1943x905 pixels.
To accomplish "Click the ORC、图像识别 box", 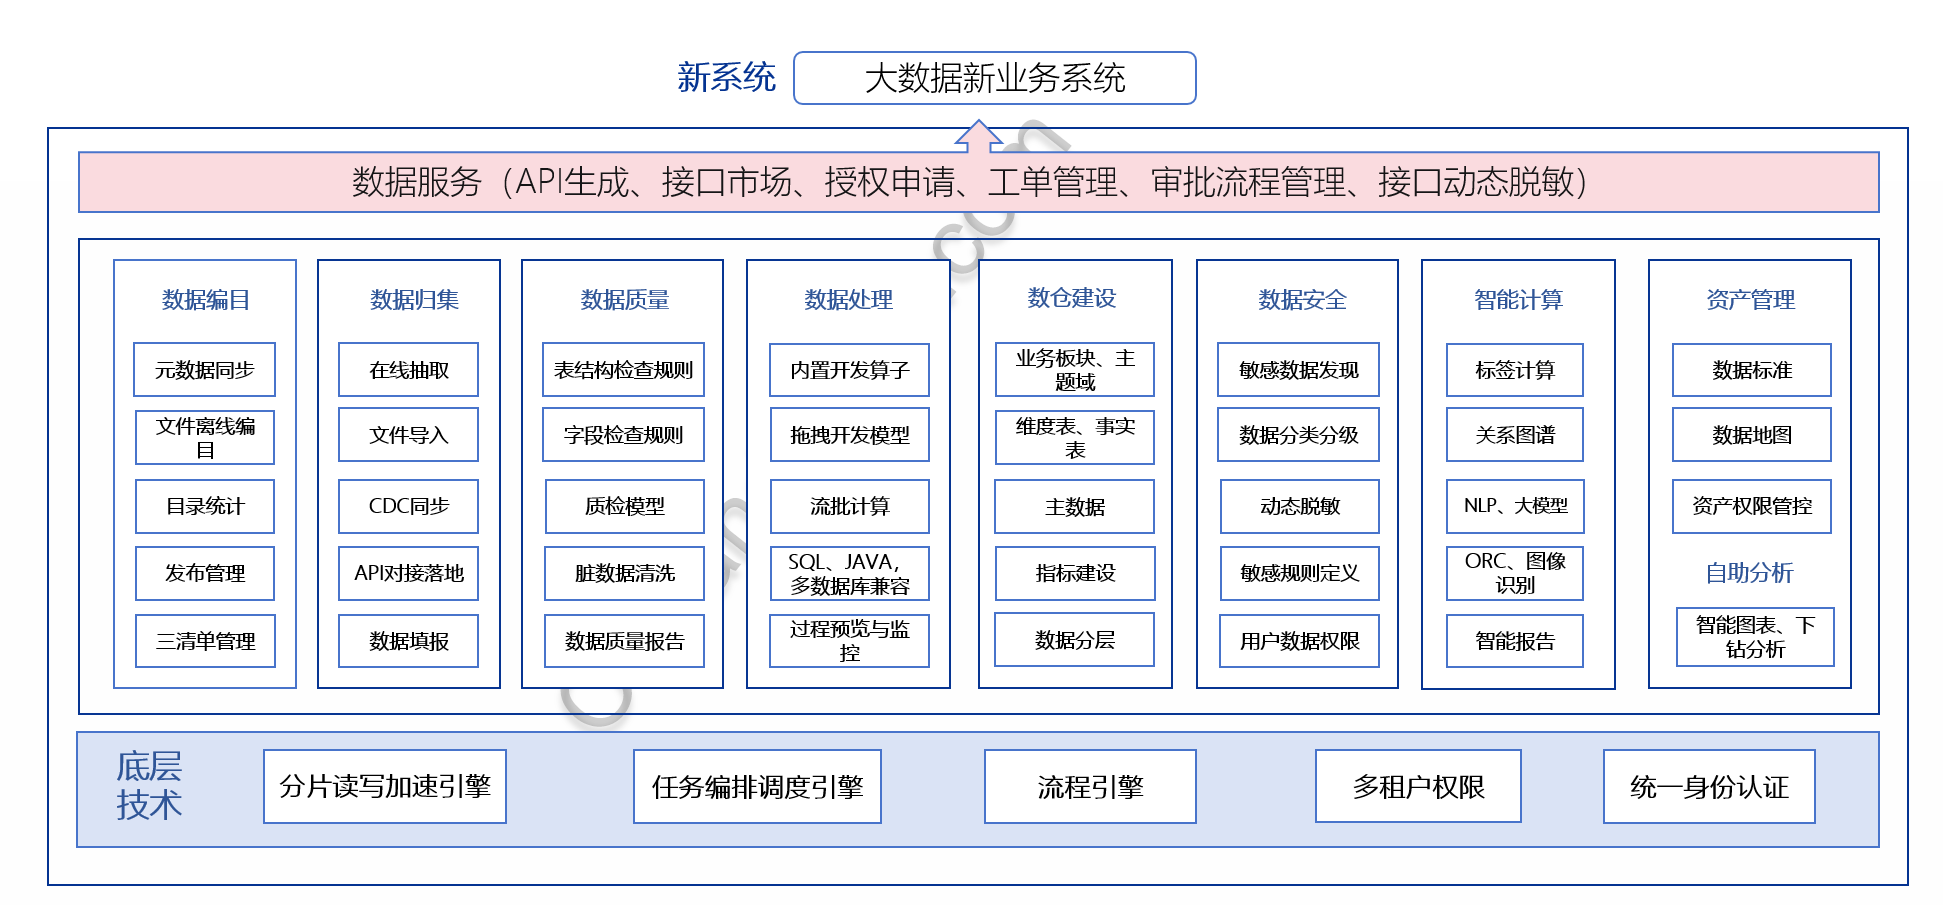I will click(1515, 573).
